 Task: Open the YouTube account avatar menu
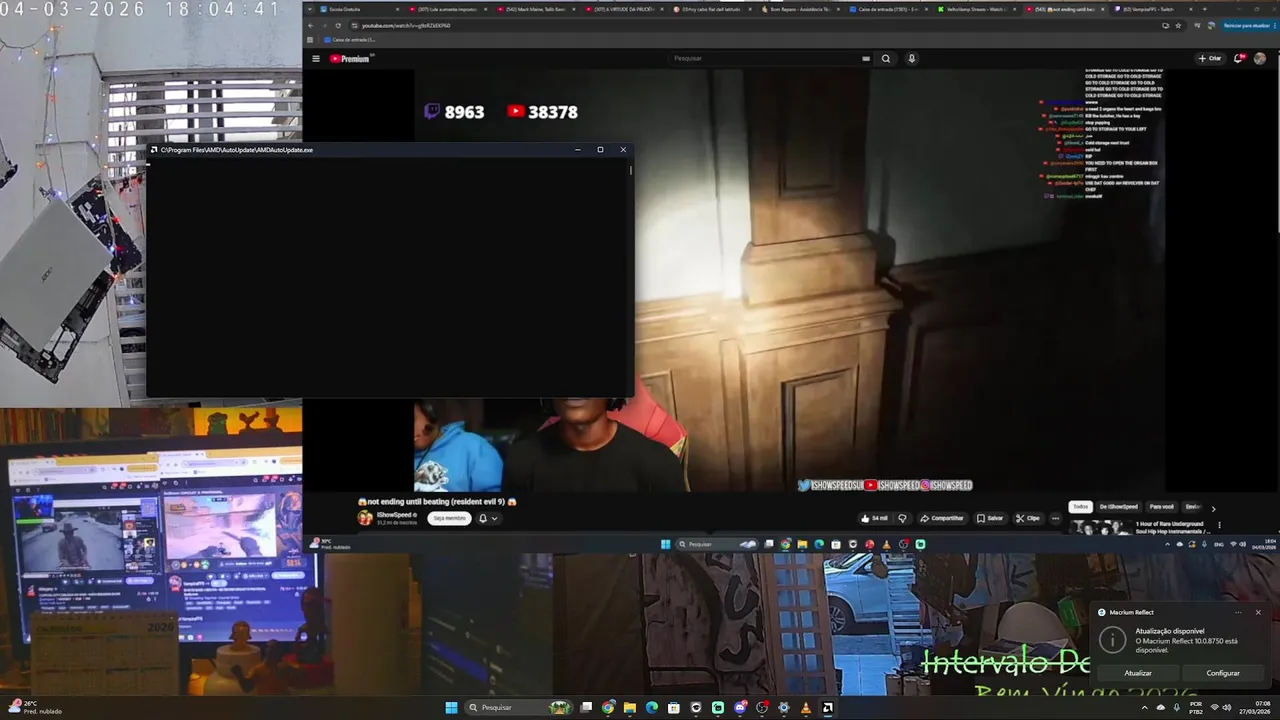tap(1260, 59)
